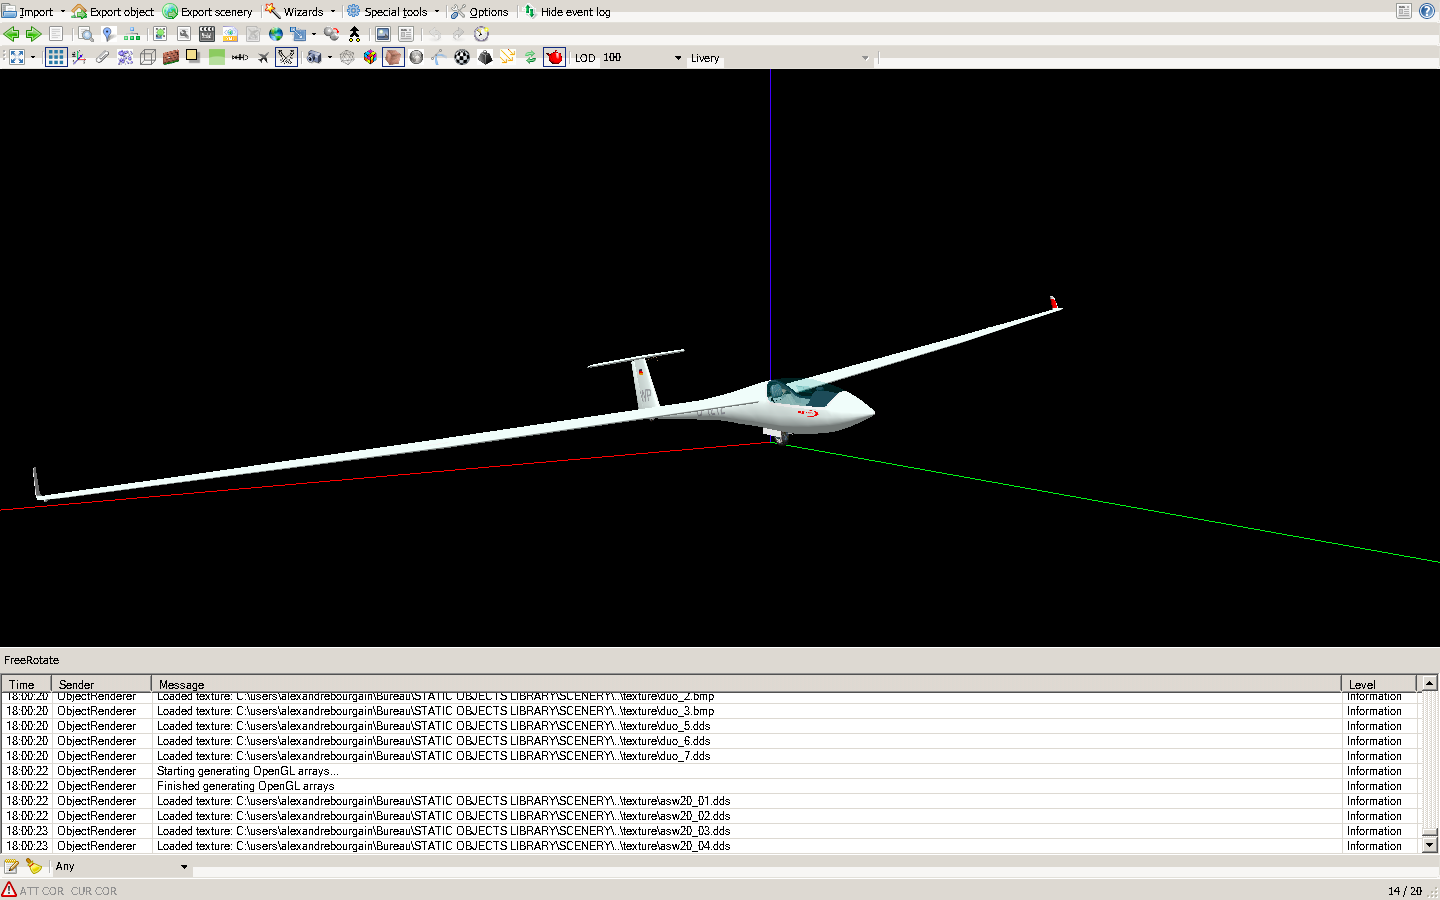Image resolution: width=1440 pixels, height=900 pixels.
Task: Open the Any level filter dropdown
Action: (183, 867)
